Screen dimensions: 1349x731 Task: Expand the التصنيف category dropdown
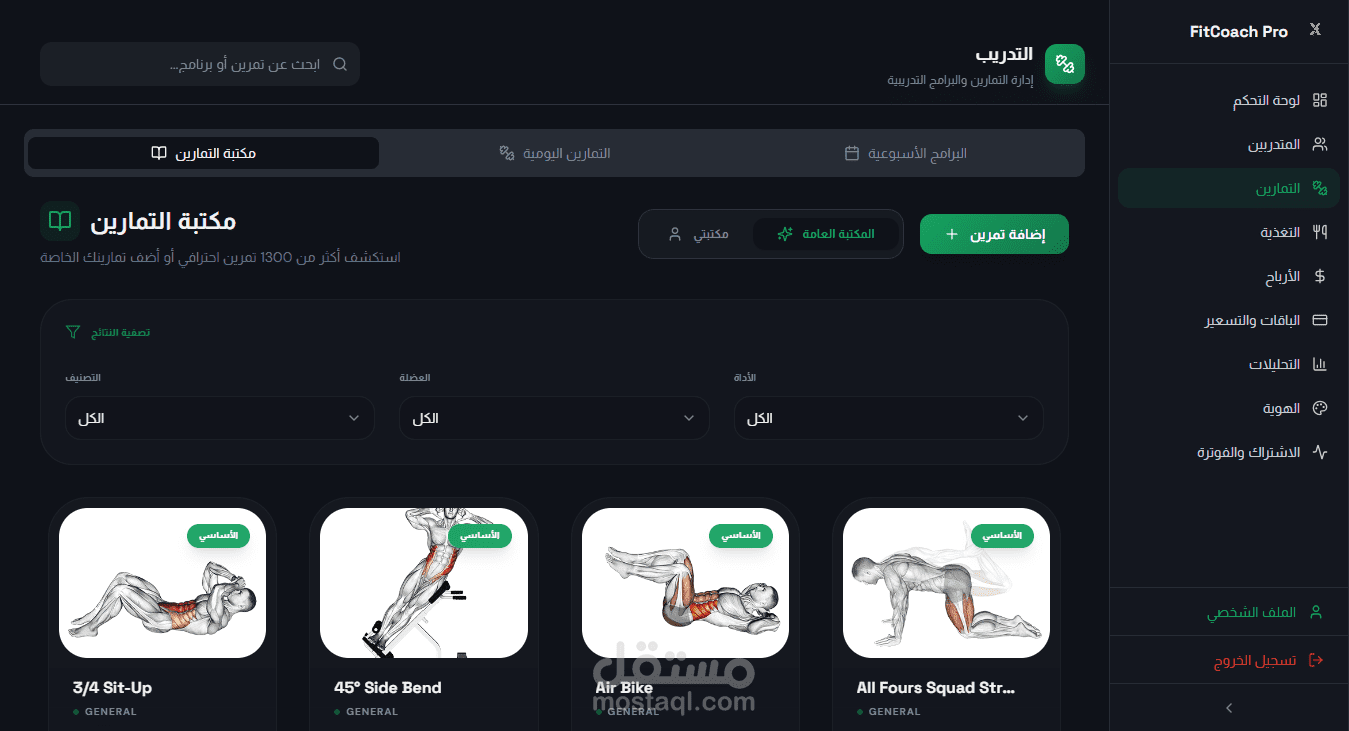click(x=220, y=418)
